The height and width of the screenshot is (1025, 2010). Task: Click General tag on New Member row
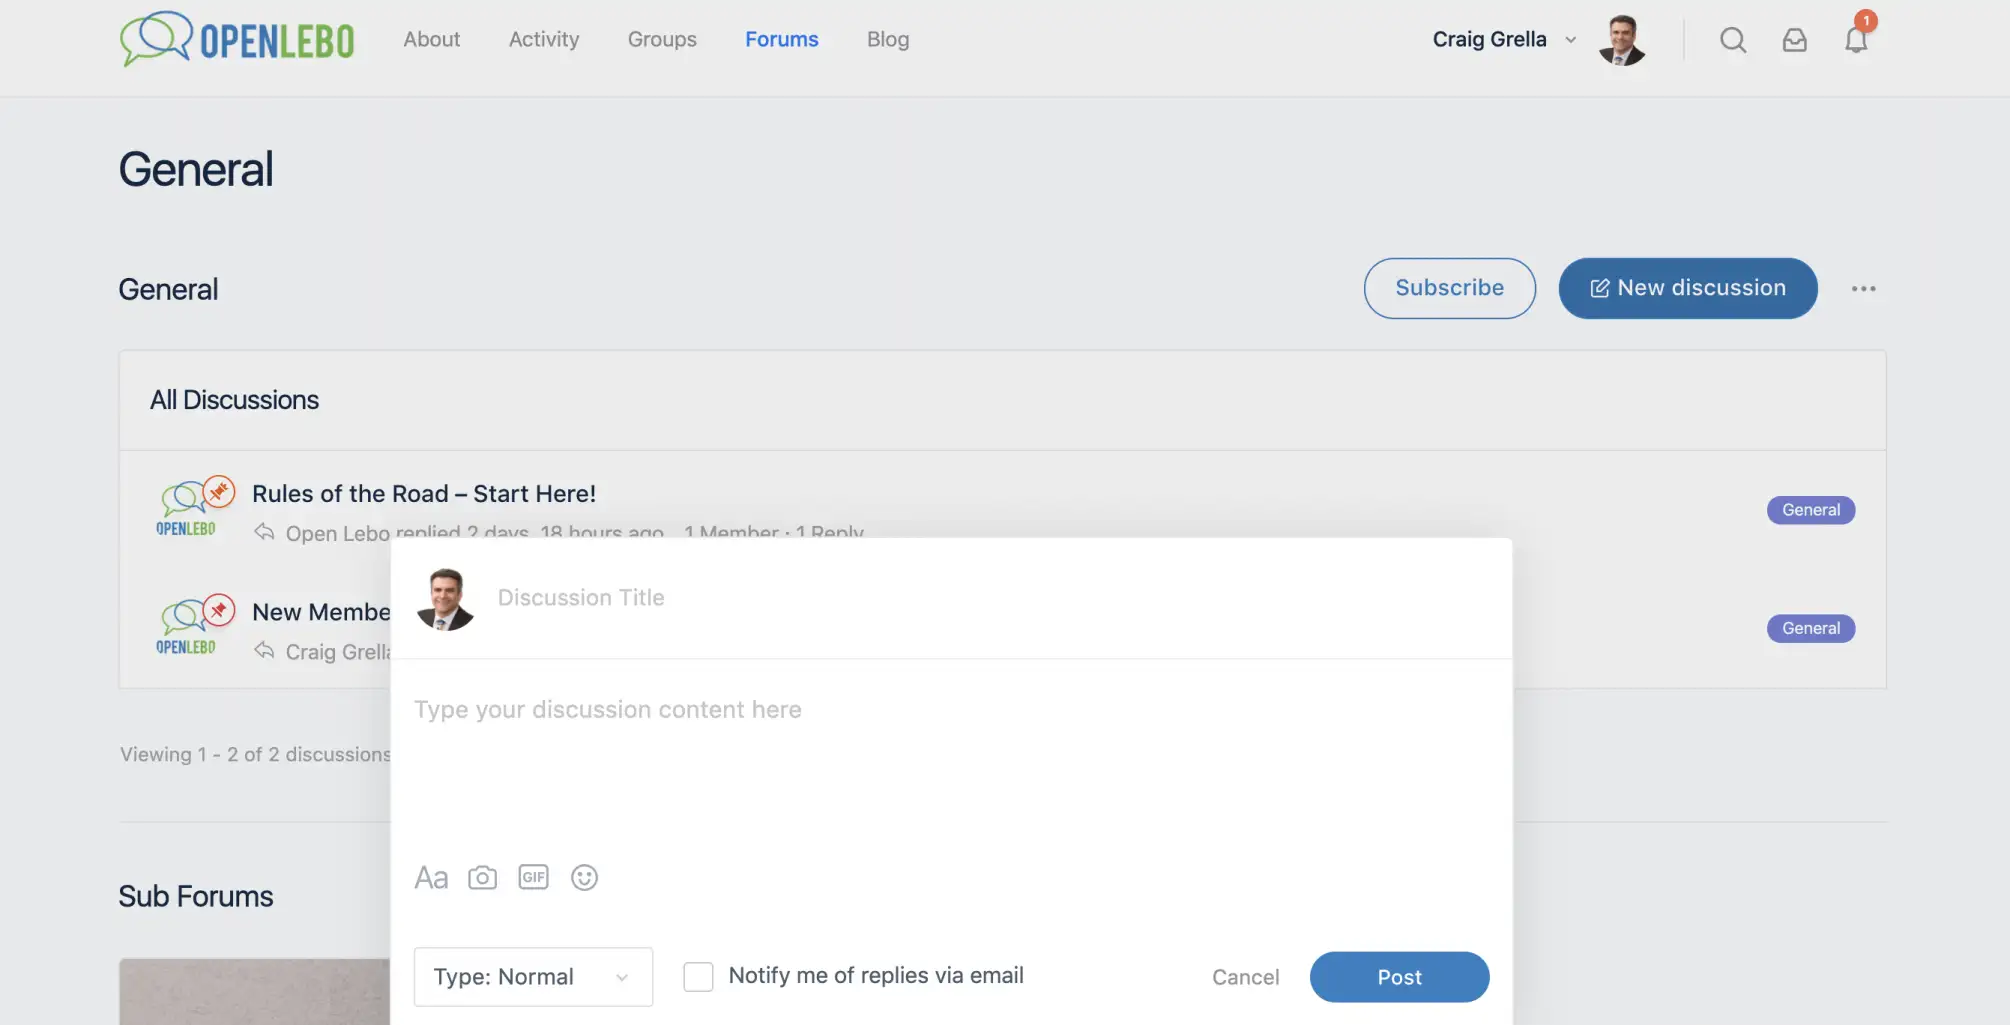[1811, 628]
